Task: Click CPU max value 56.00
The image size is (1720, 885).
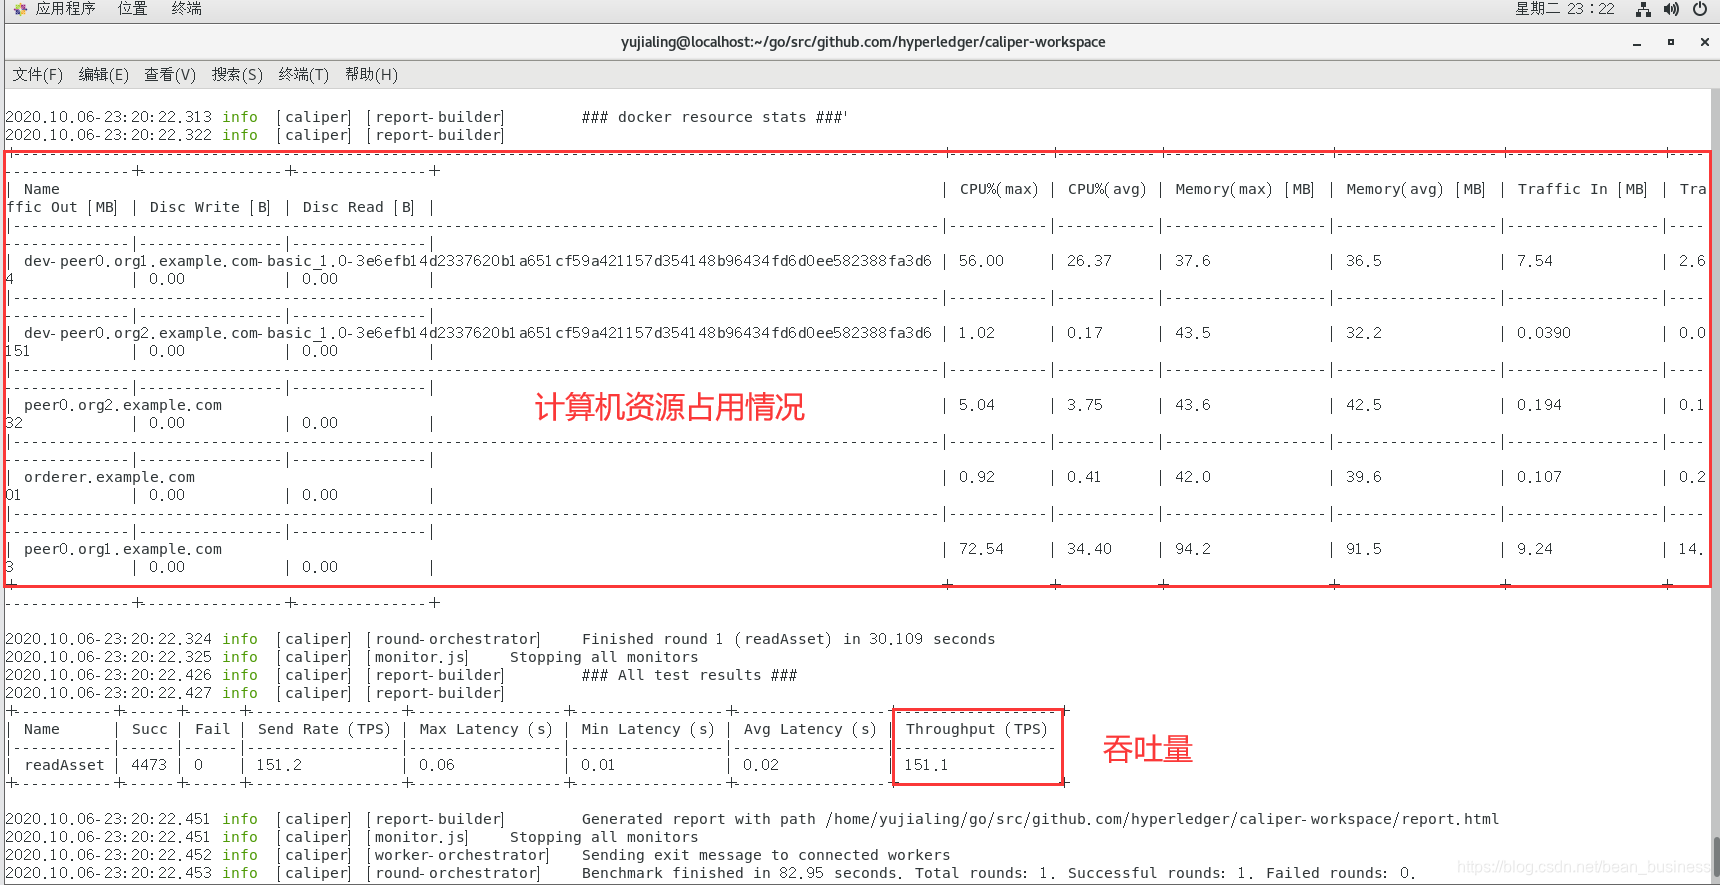Action: coord(981,261)
